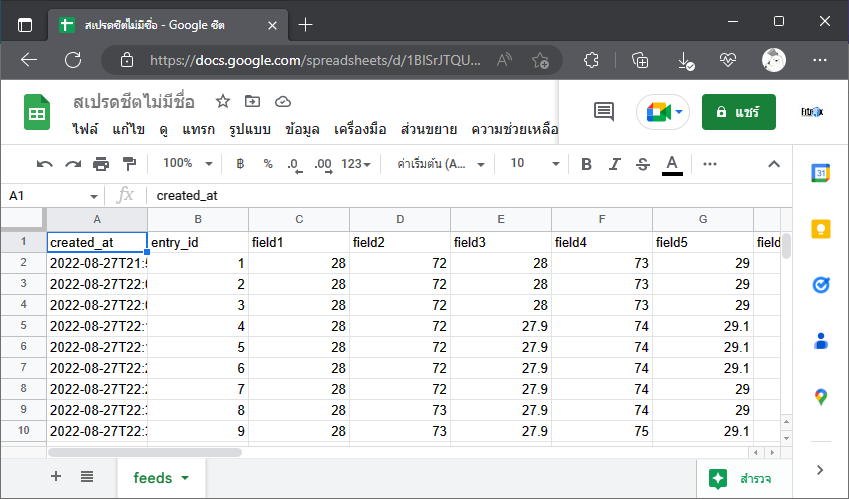Toggle strikethrough formatting
The width and height of the screenshot is (849, 499).
click(x=643, y=164)
